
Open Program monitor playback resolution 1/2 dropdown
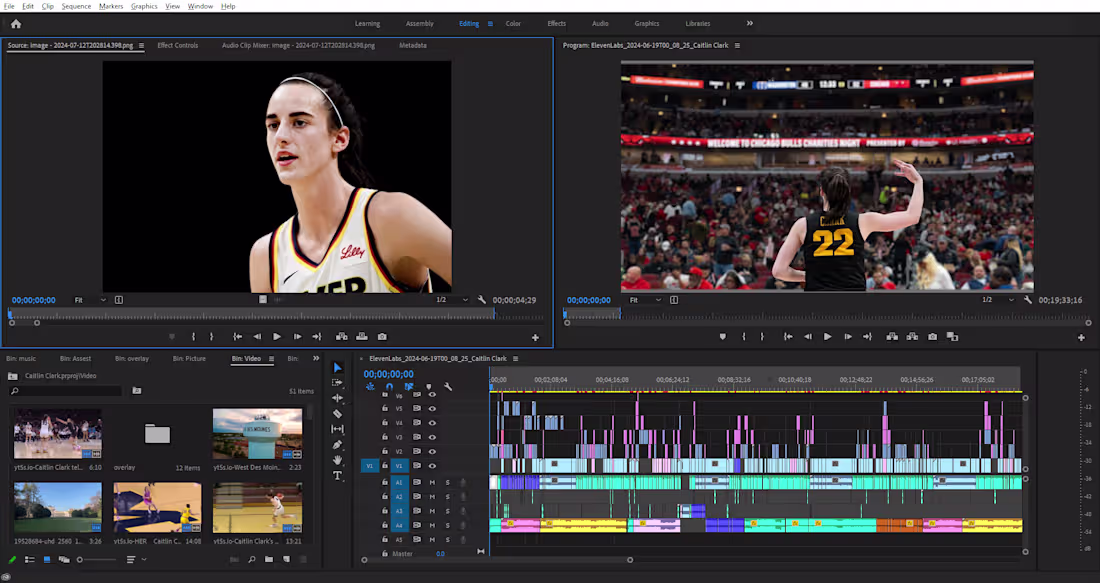tap(997, 300)
